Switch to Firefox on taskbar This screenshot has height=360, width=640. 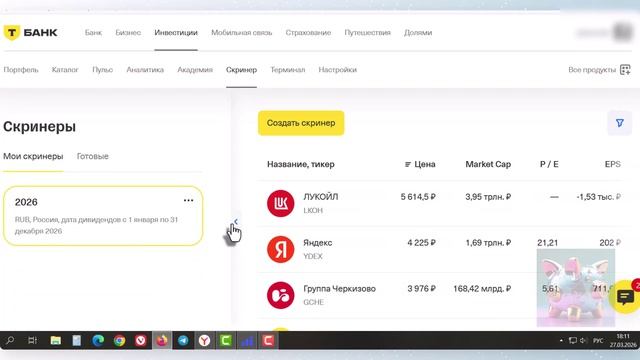162,340
